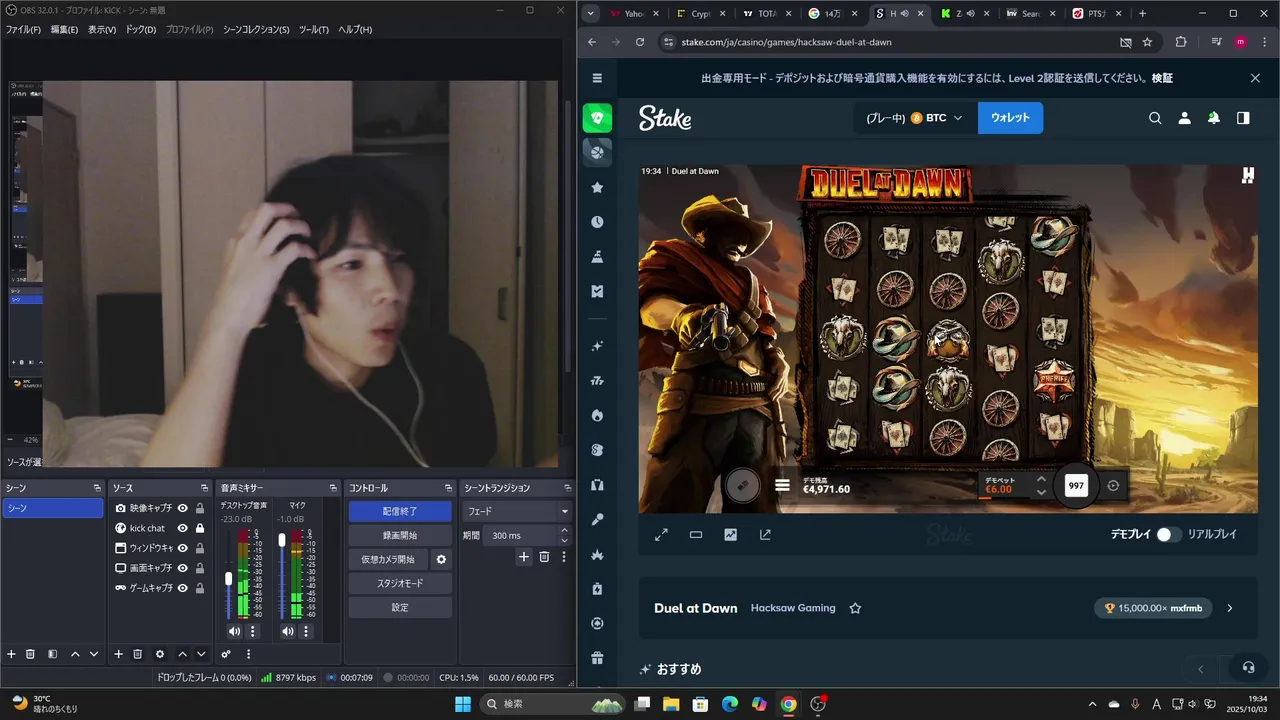Click the trash icon in the OBS Scenes panel
This screenshot has width=1280, height=720.
31,654
